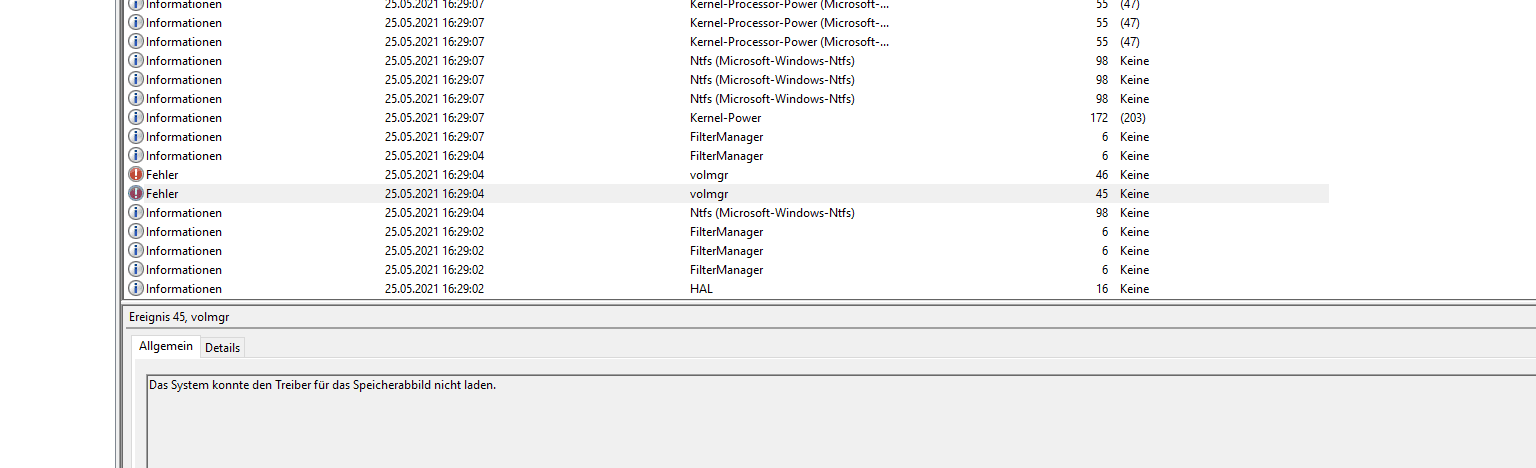Click the info icon of the Kernel-Power row
Image resolution: width=1536 pixels, height=468 pixels.
(x=136, y=118)
